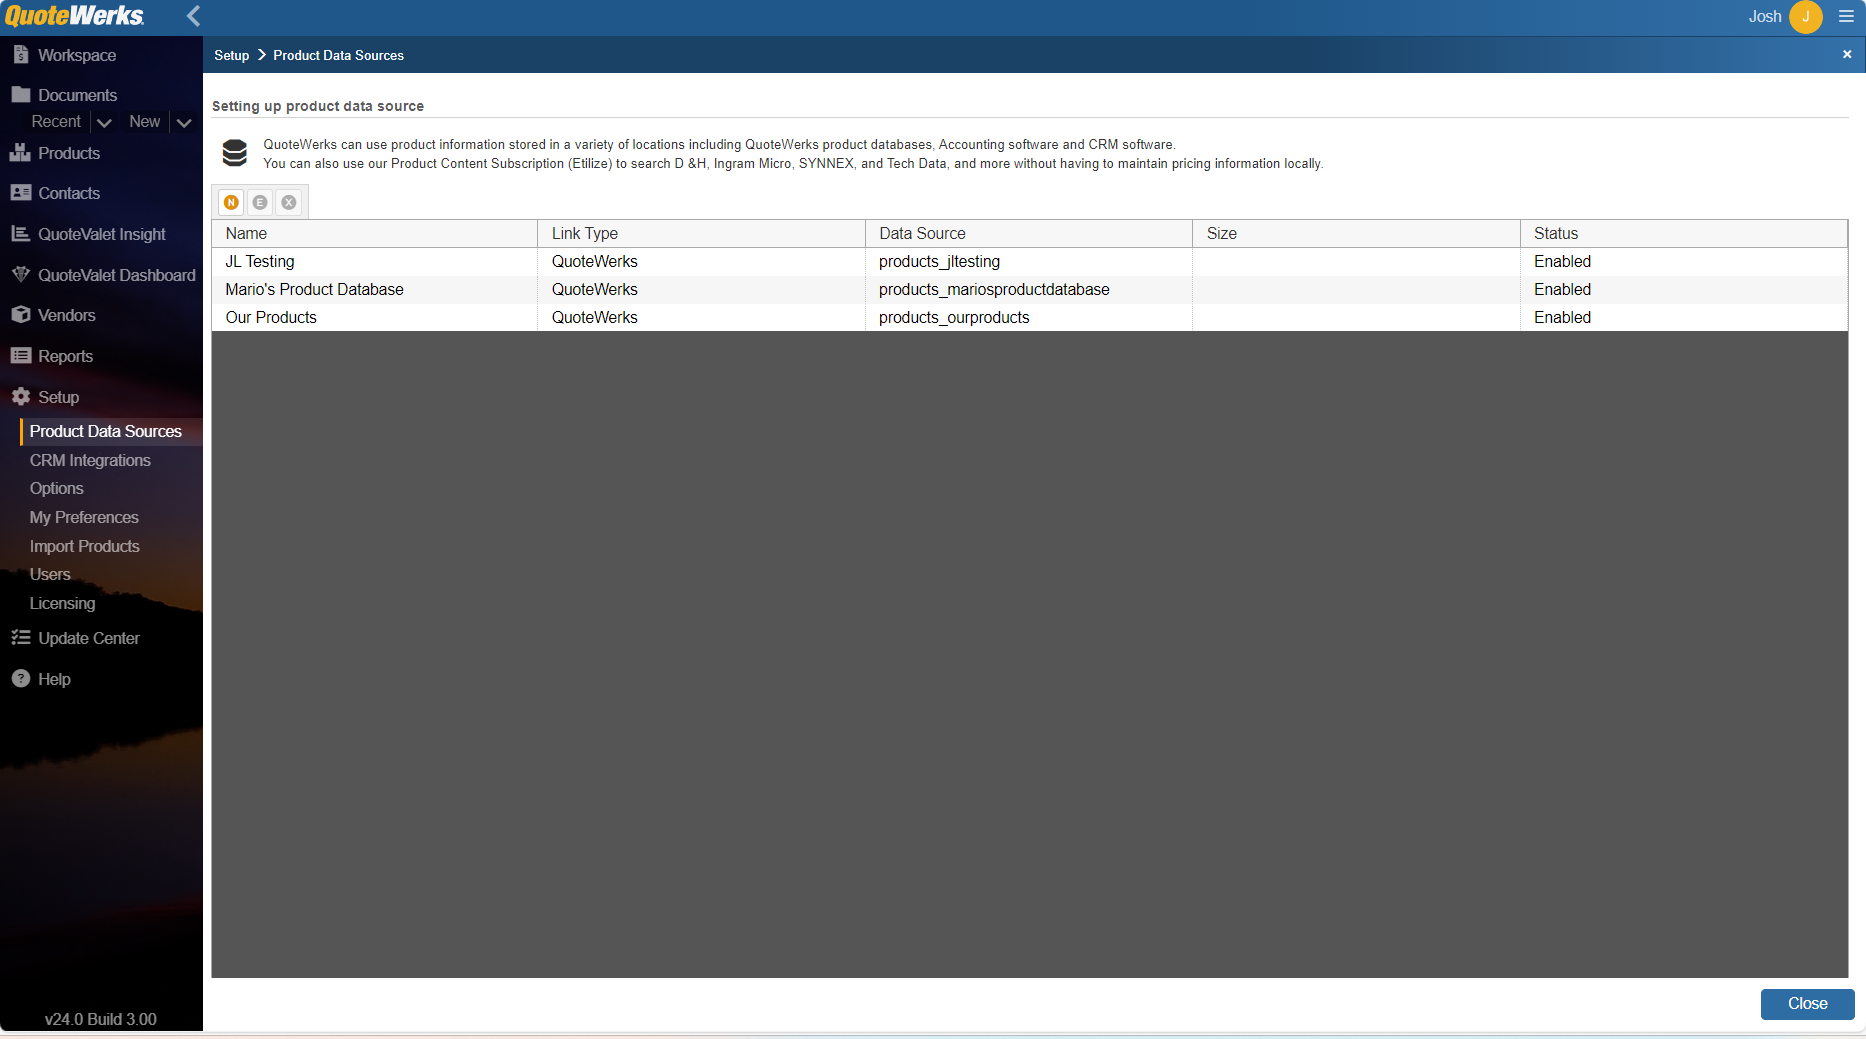
Task: Click the gray X (Delete) data source icon
Action: 289,202
